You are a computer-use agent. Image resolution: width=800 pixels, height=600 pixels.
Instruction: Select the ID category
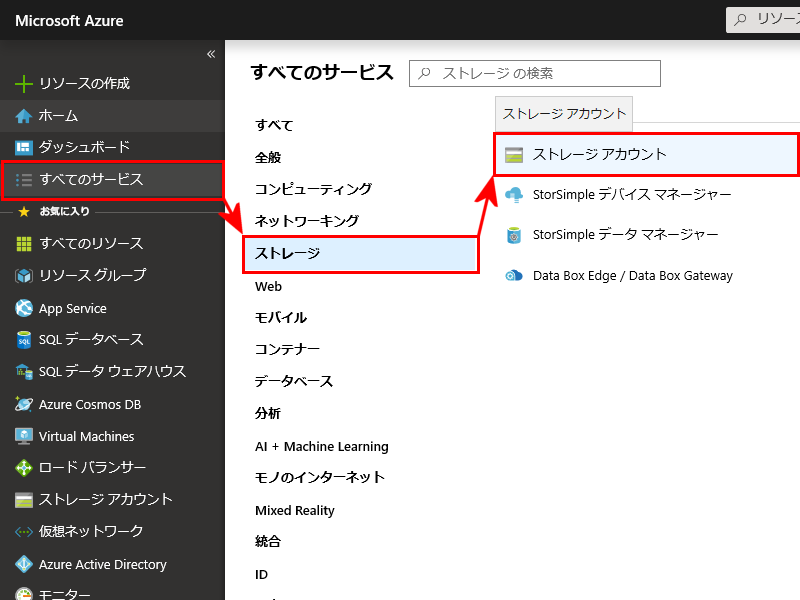(261, 575)
